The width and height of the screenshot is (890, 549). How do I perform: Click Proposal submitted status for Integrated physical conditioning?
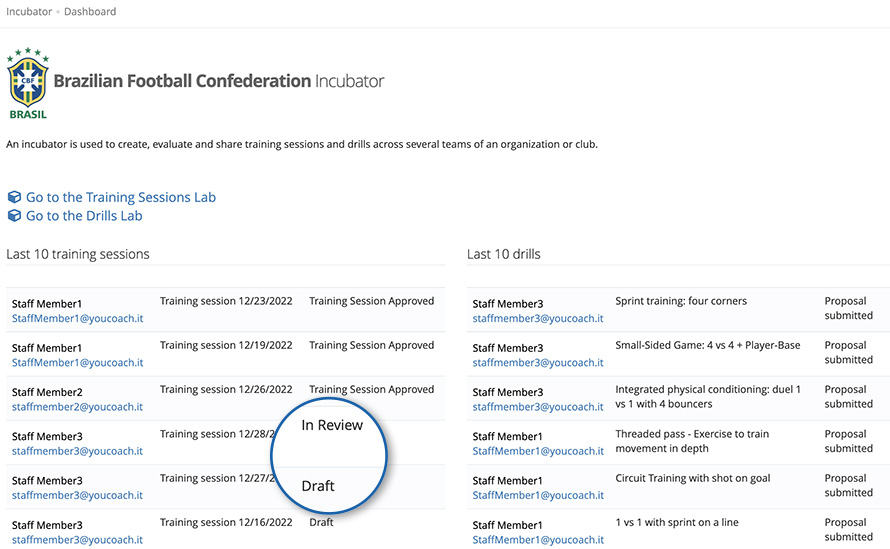click(x=849, y=397)
